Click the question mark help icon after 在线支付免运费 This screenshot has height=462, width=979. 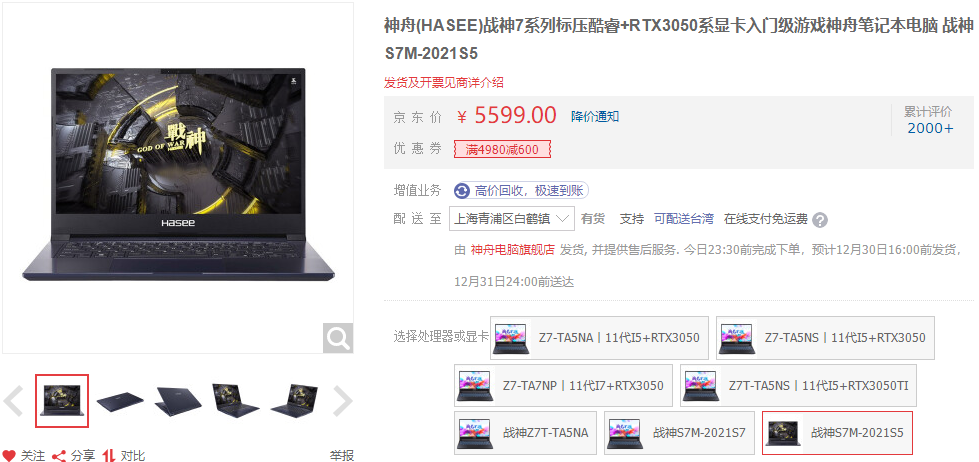[820, 220]
